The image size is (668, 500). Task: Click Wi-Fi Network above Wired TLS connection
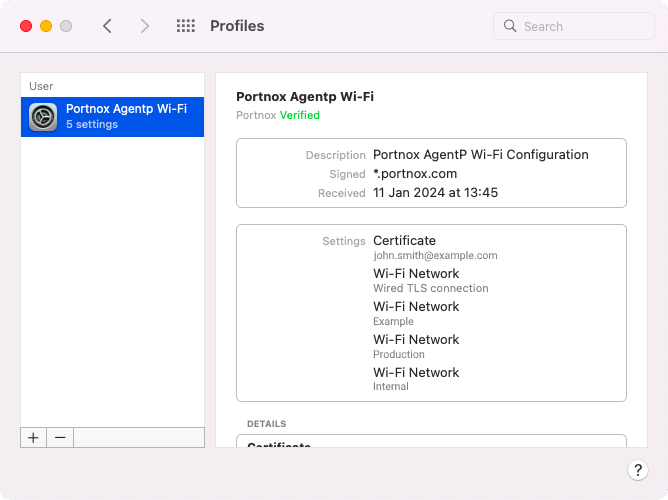click(x=416, y=273)
